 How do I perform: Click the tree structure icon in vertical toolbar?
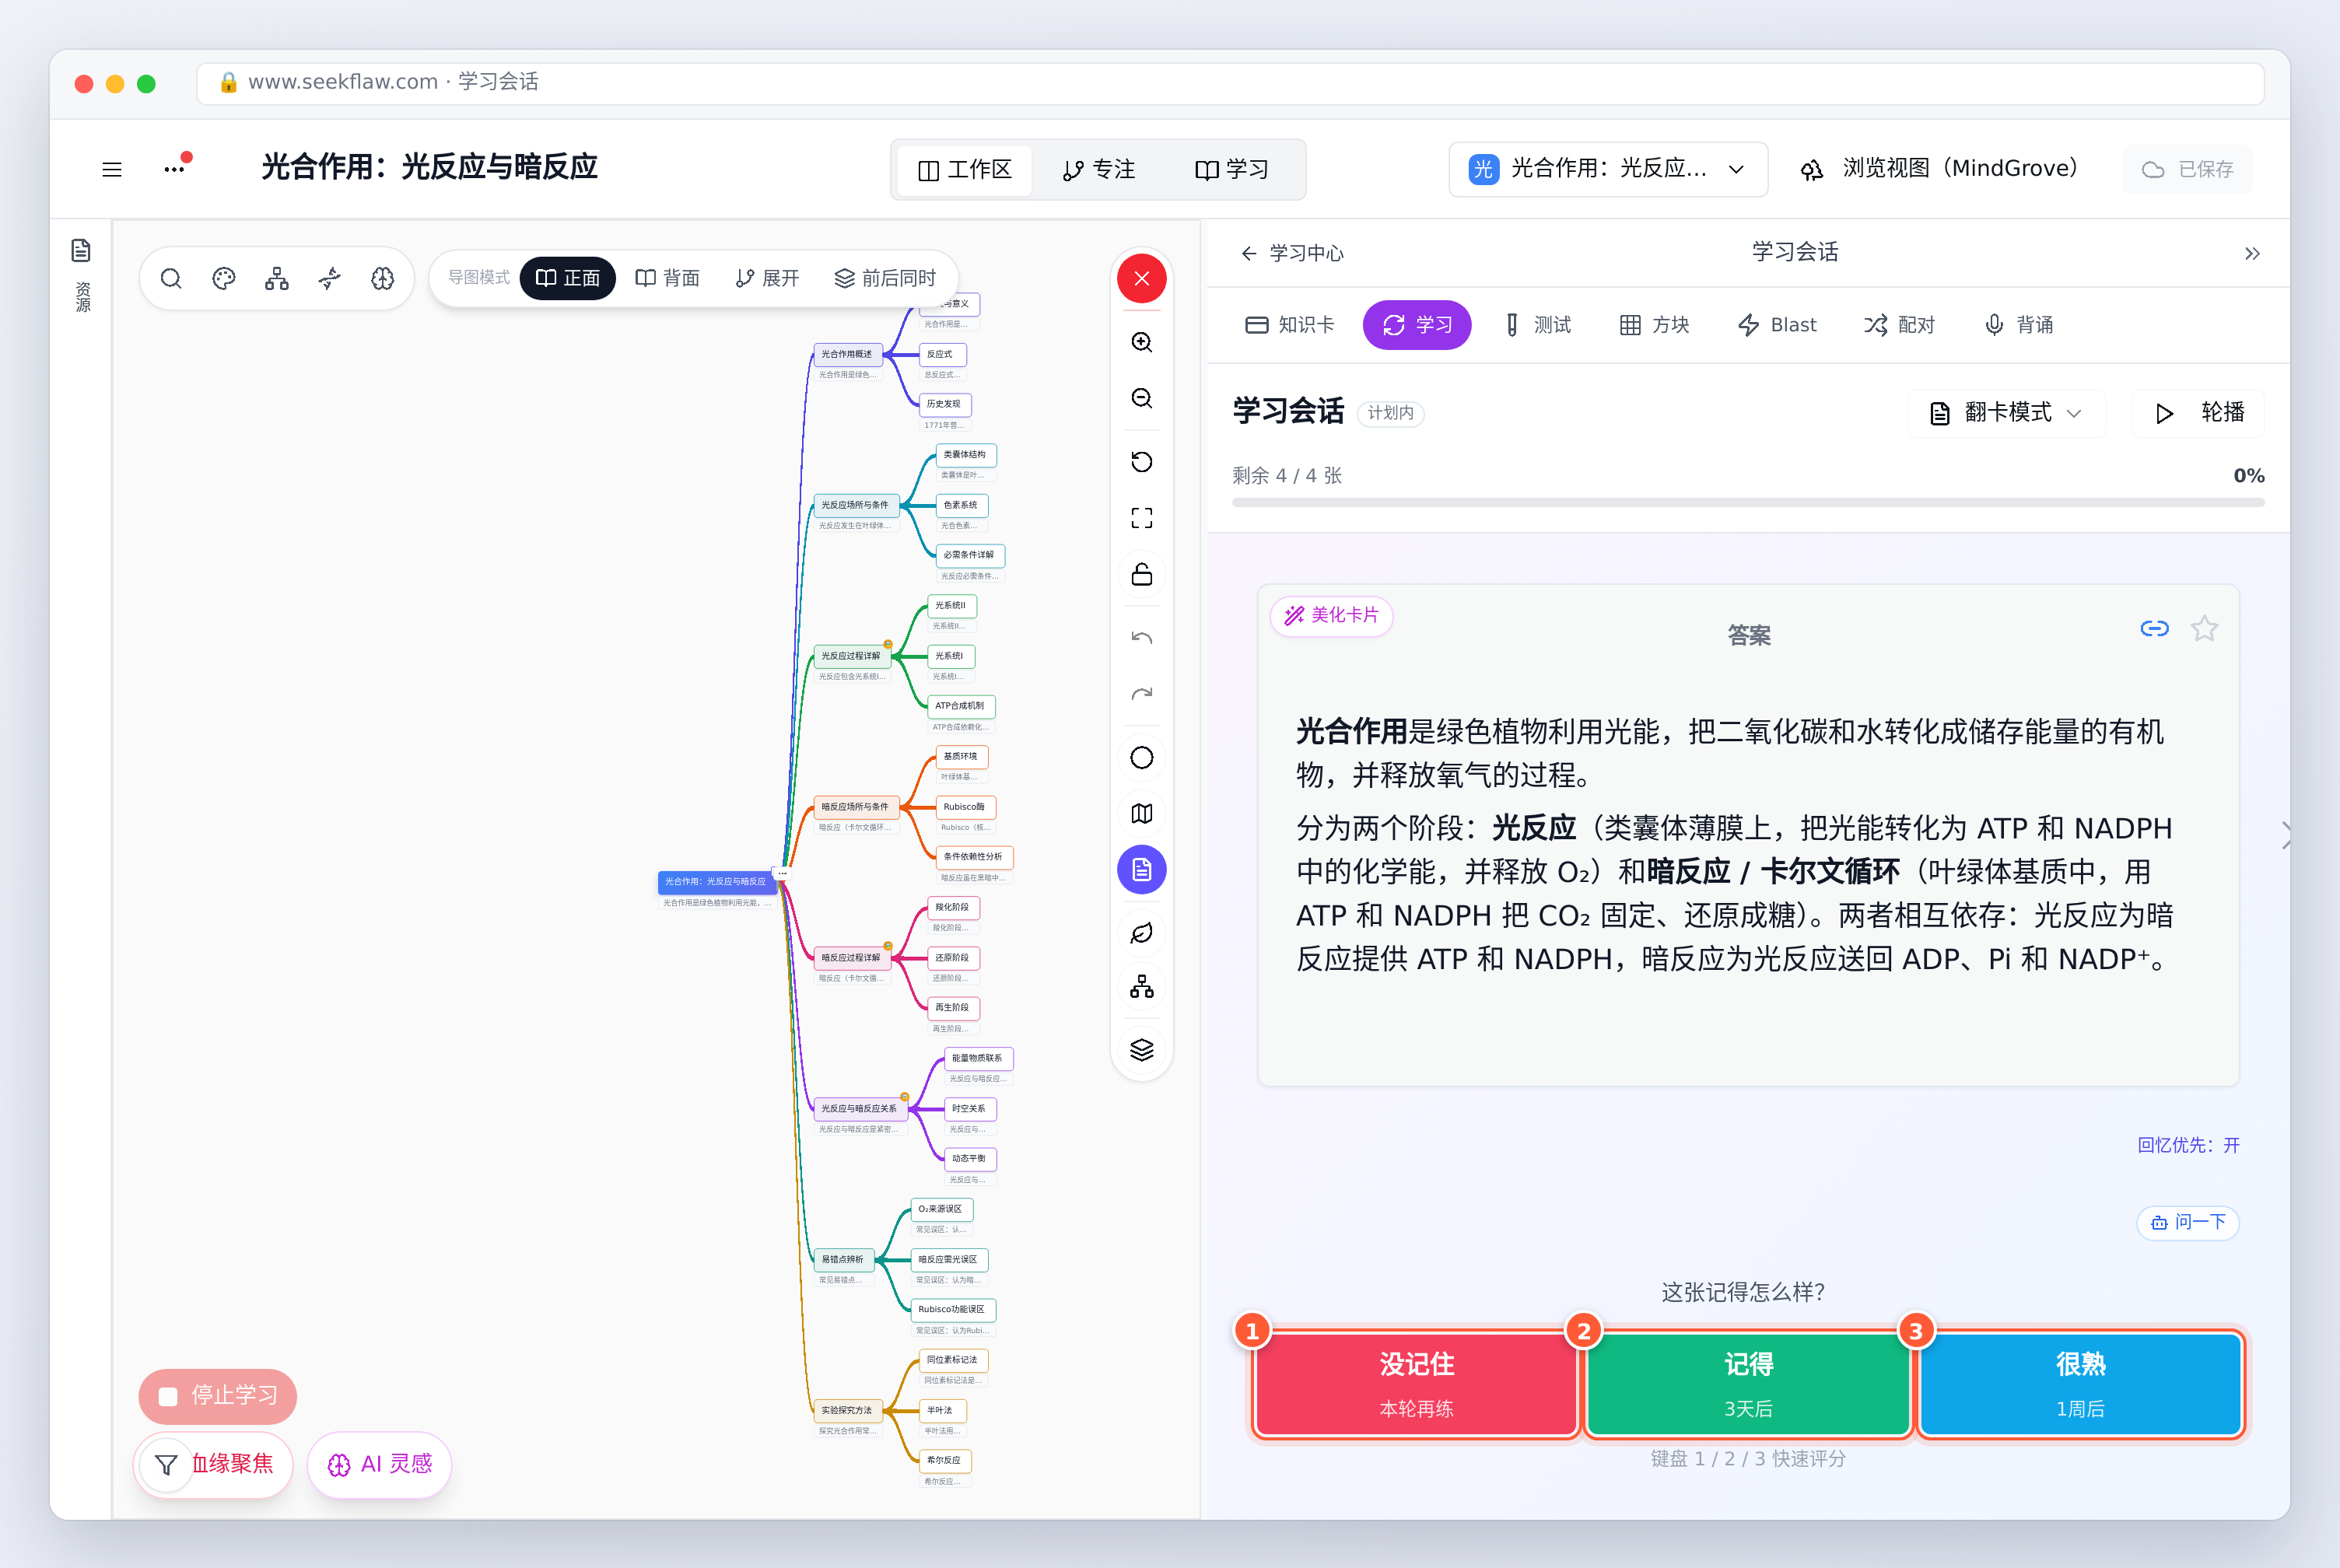(1142, 988)
